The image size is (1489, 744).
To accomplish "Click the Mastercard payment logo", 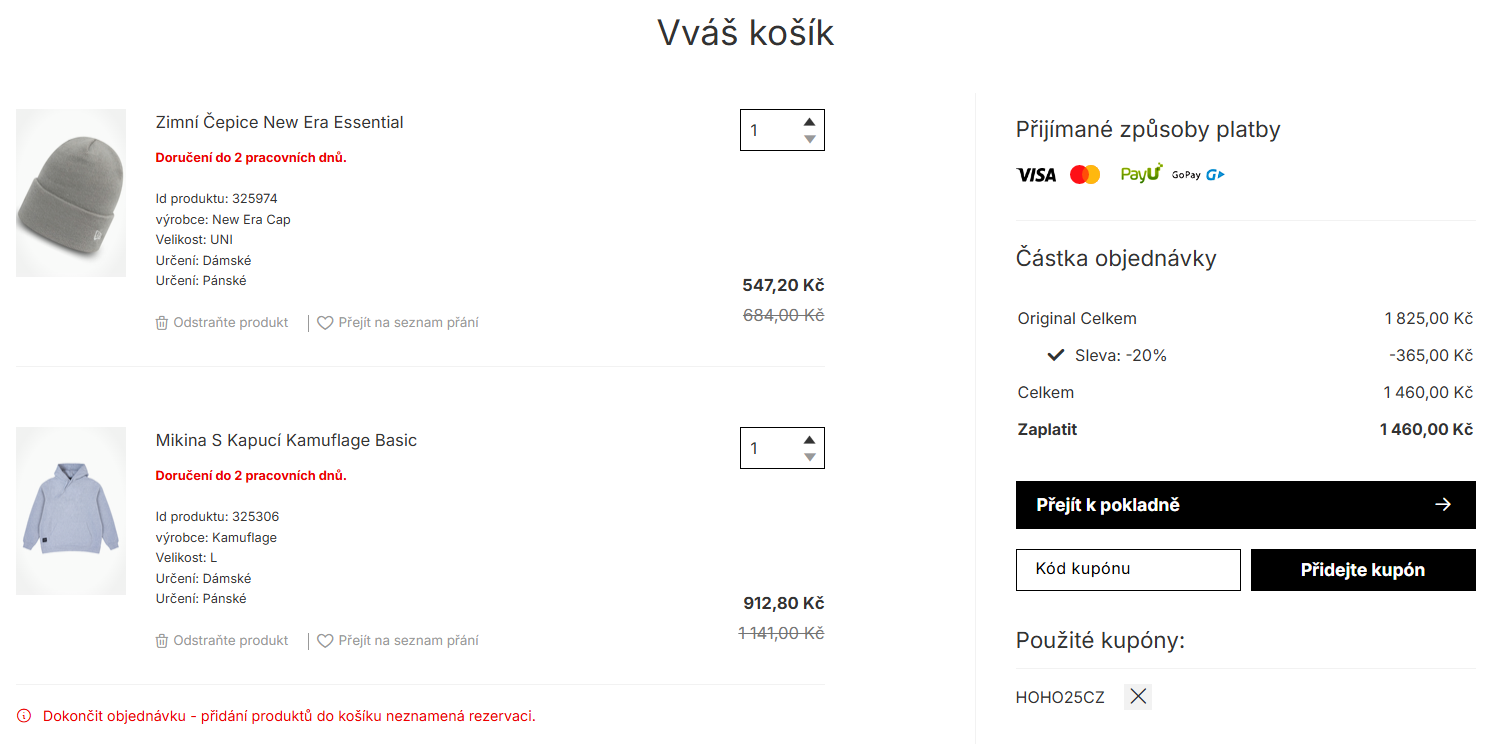I will 1085,175.
